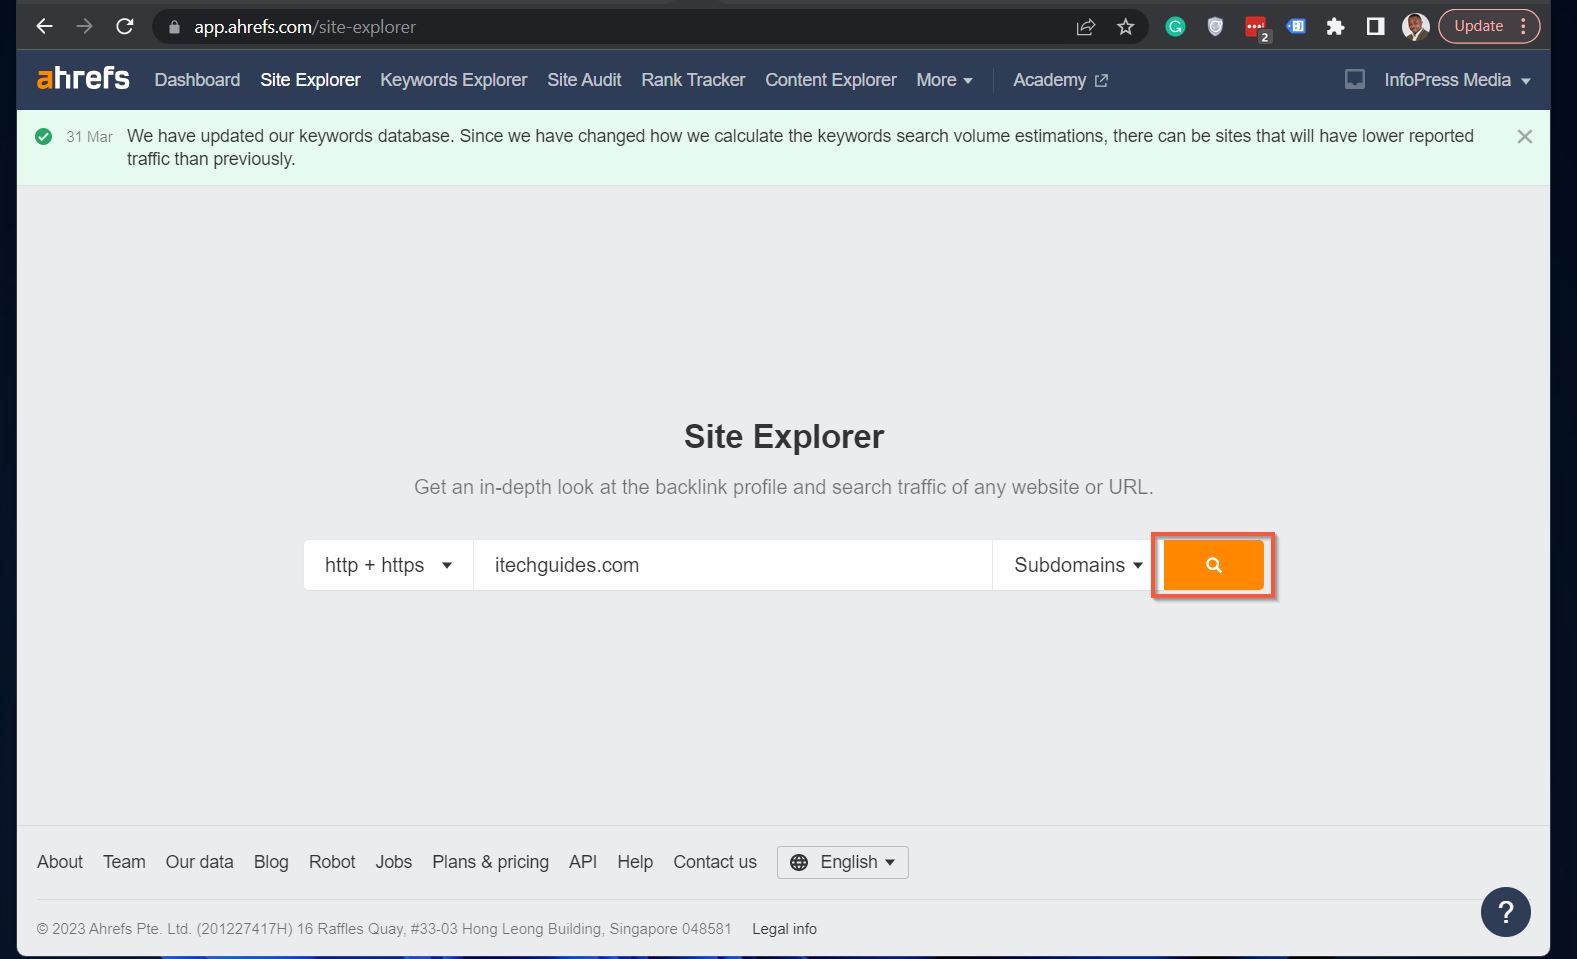Click the Chrome profile avatar
The height and width of the screenshot is (959, 1577).
(1415, 27)
